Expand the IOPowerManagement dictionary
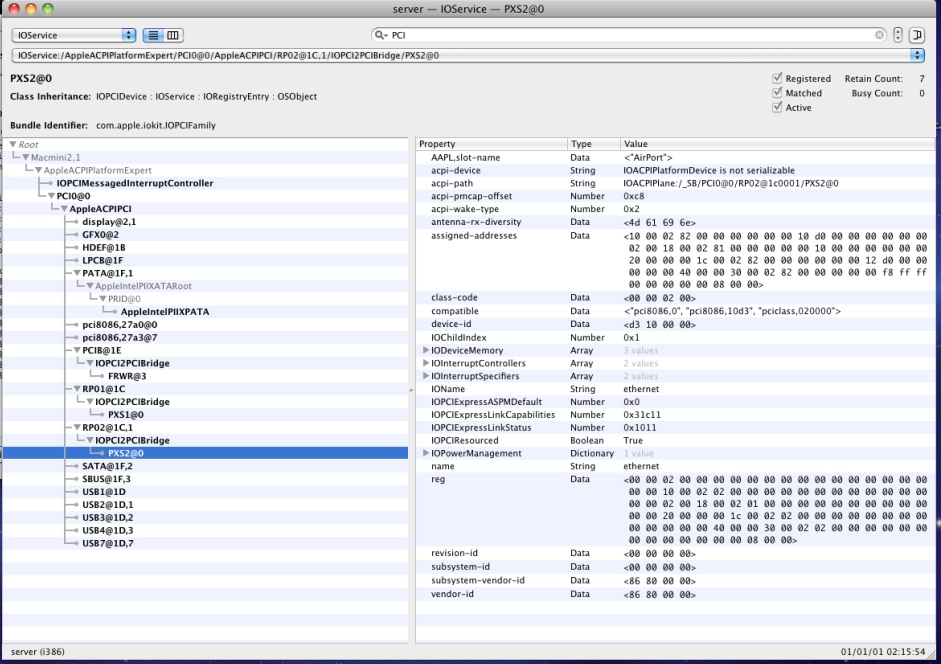Image resolution: width=941 pixels, height=664 pixels. tap(425, 453)
